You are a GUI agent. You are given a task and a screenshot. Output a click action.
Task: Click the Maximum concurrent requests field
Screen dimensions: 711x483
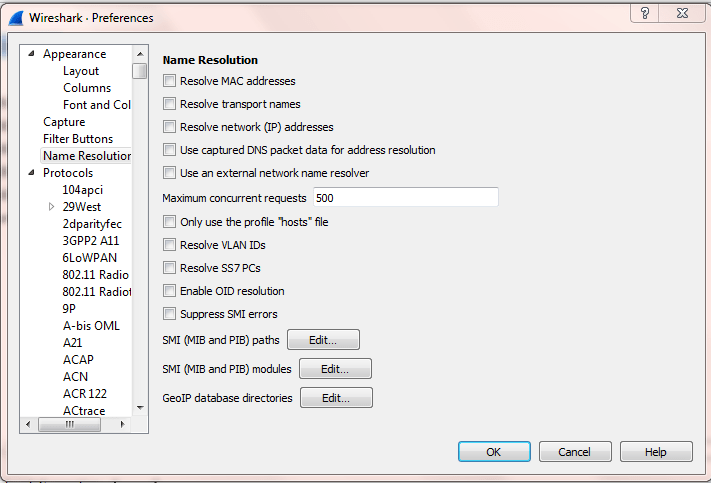(405, 198)
